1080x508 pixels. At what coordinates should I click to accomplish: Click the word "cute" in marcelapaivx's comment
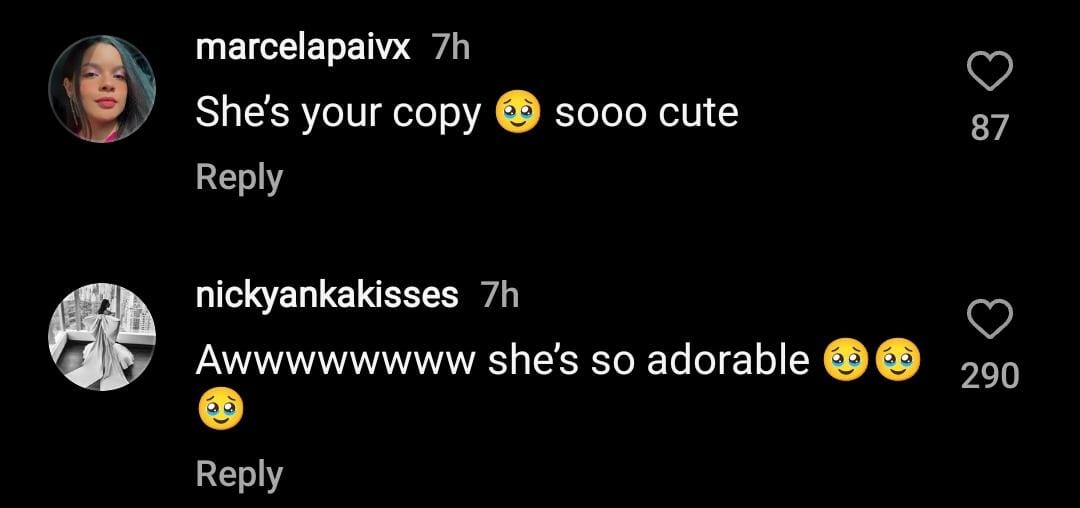[699, 114]
